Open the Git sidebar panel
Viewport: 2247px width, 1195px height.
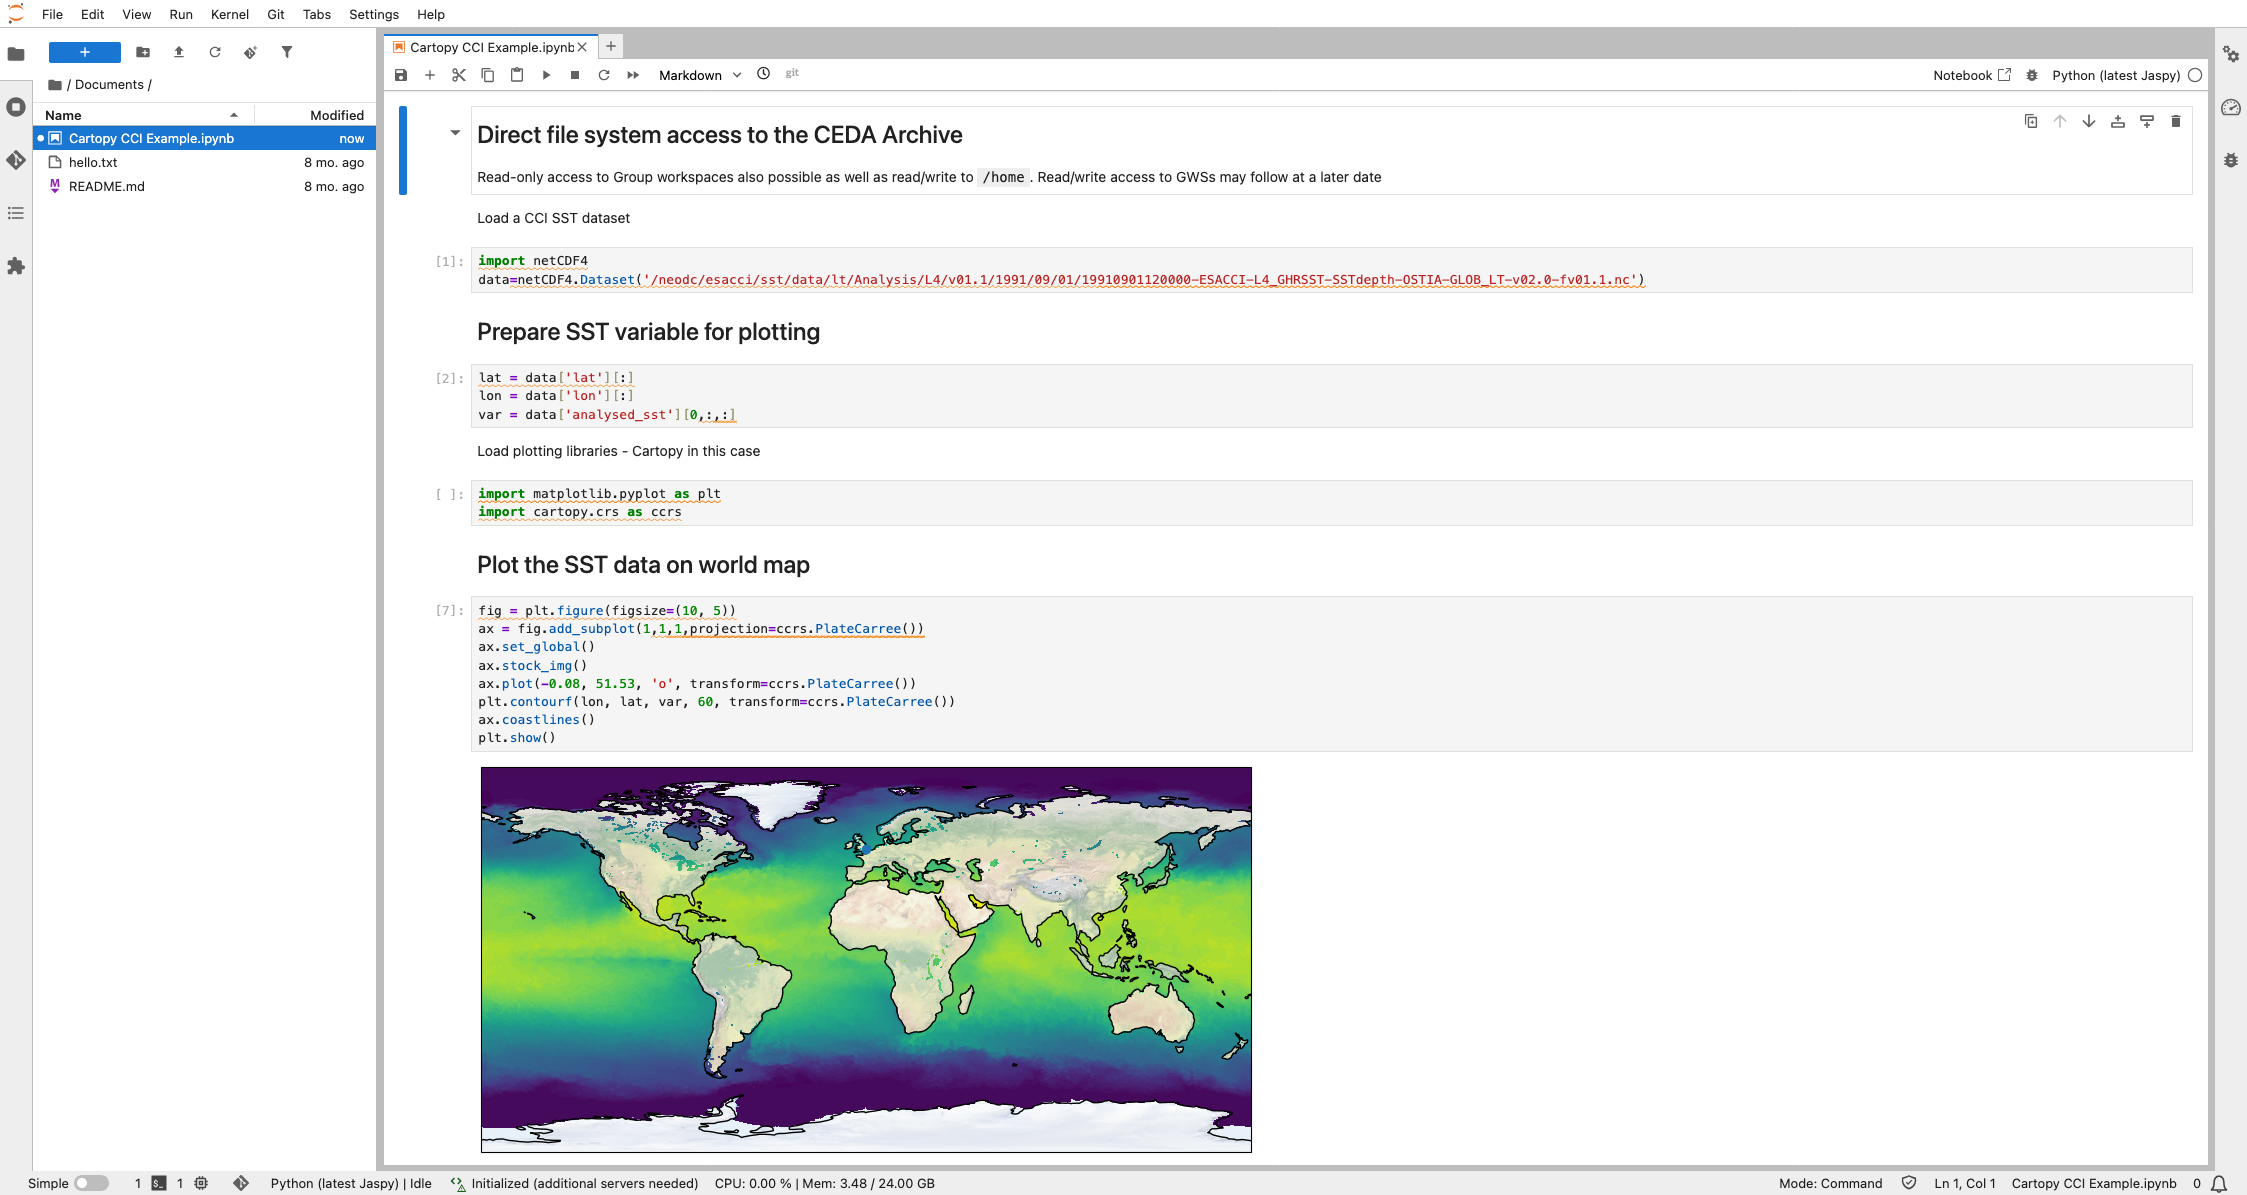pos(16,160)
